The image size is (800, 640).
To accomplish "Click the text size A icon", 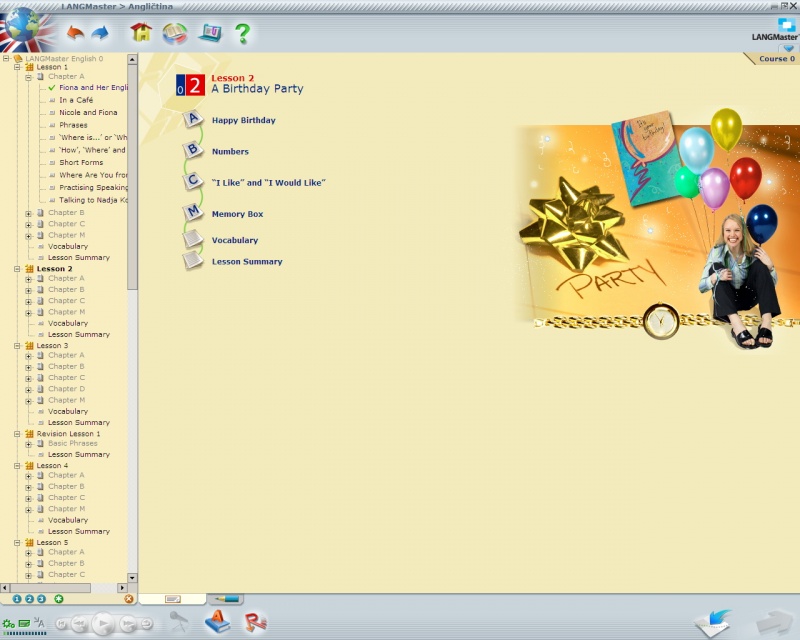I will click(x=39, y=623).
